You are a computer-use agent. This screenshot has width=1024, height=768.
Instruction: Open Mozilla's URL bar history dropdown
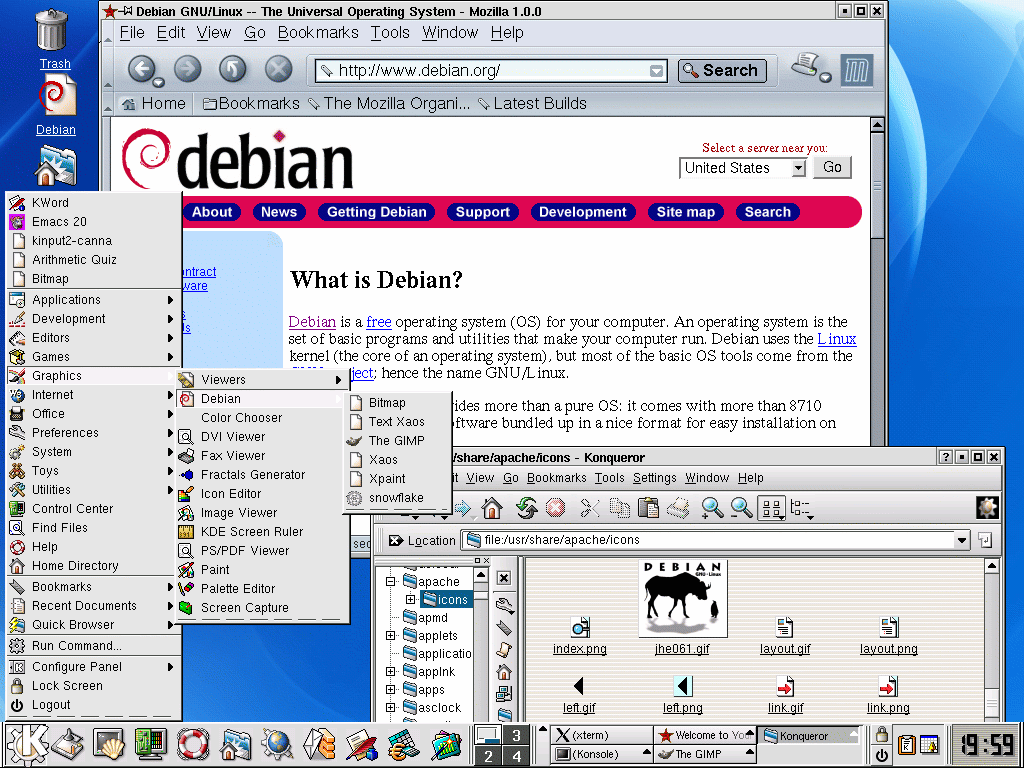[656, 71]
